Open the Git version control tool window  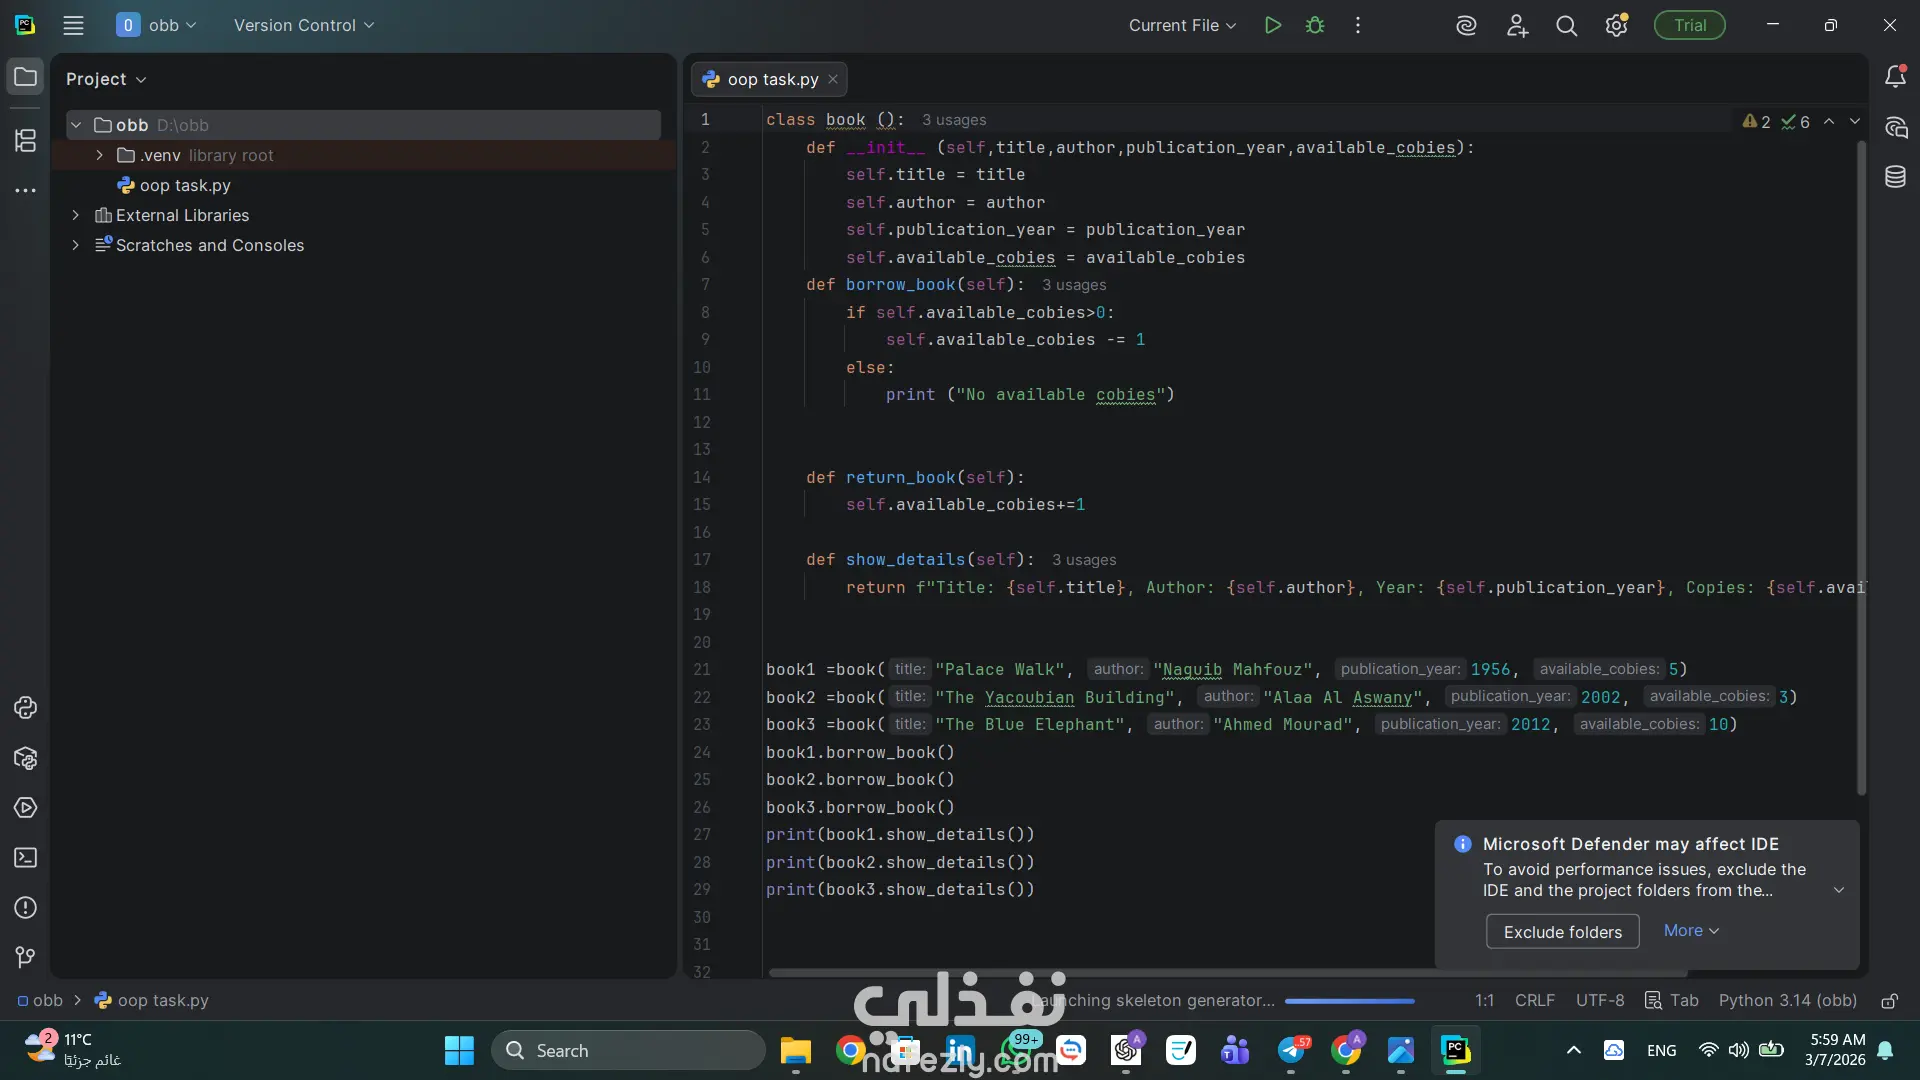point(26,957)
